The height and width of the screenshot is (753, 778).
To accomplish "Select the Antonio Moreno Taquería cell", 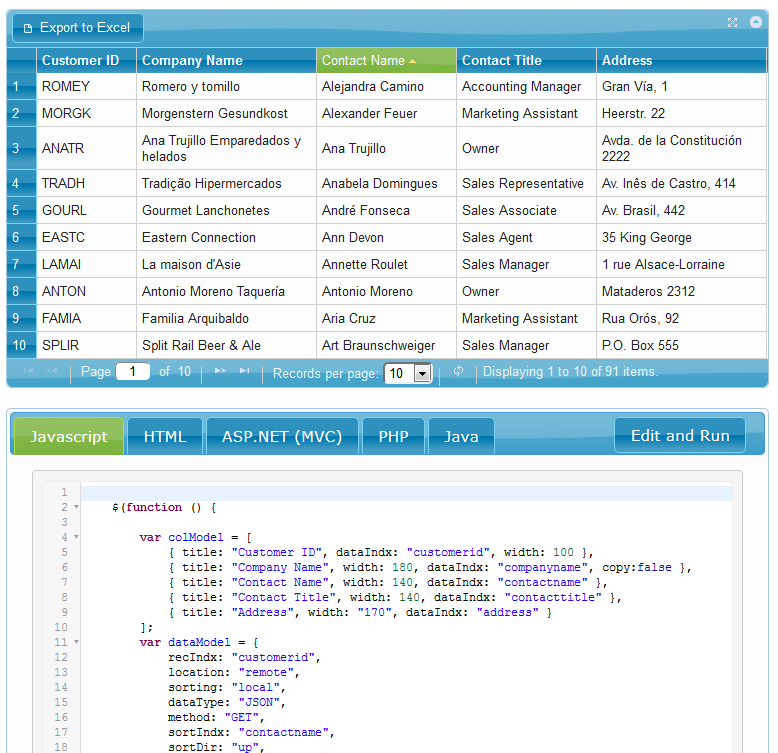I will (226, 291).
